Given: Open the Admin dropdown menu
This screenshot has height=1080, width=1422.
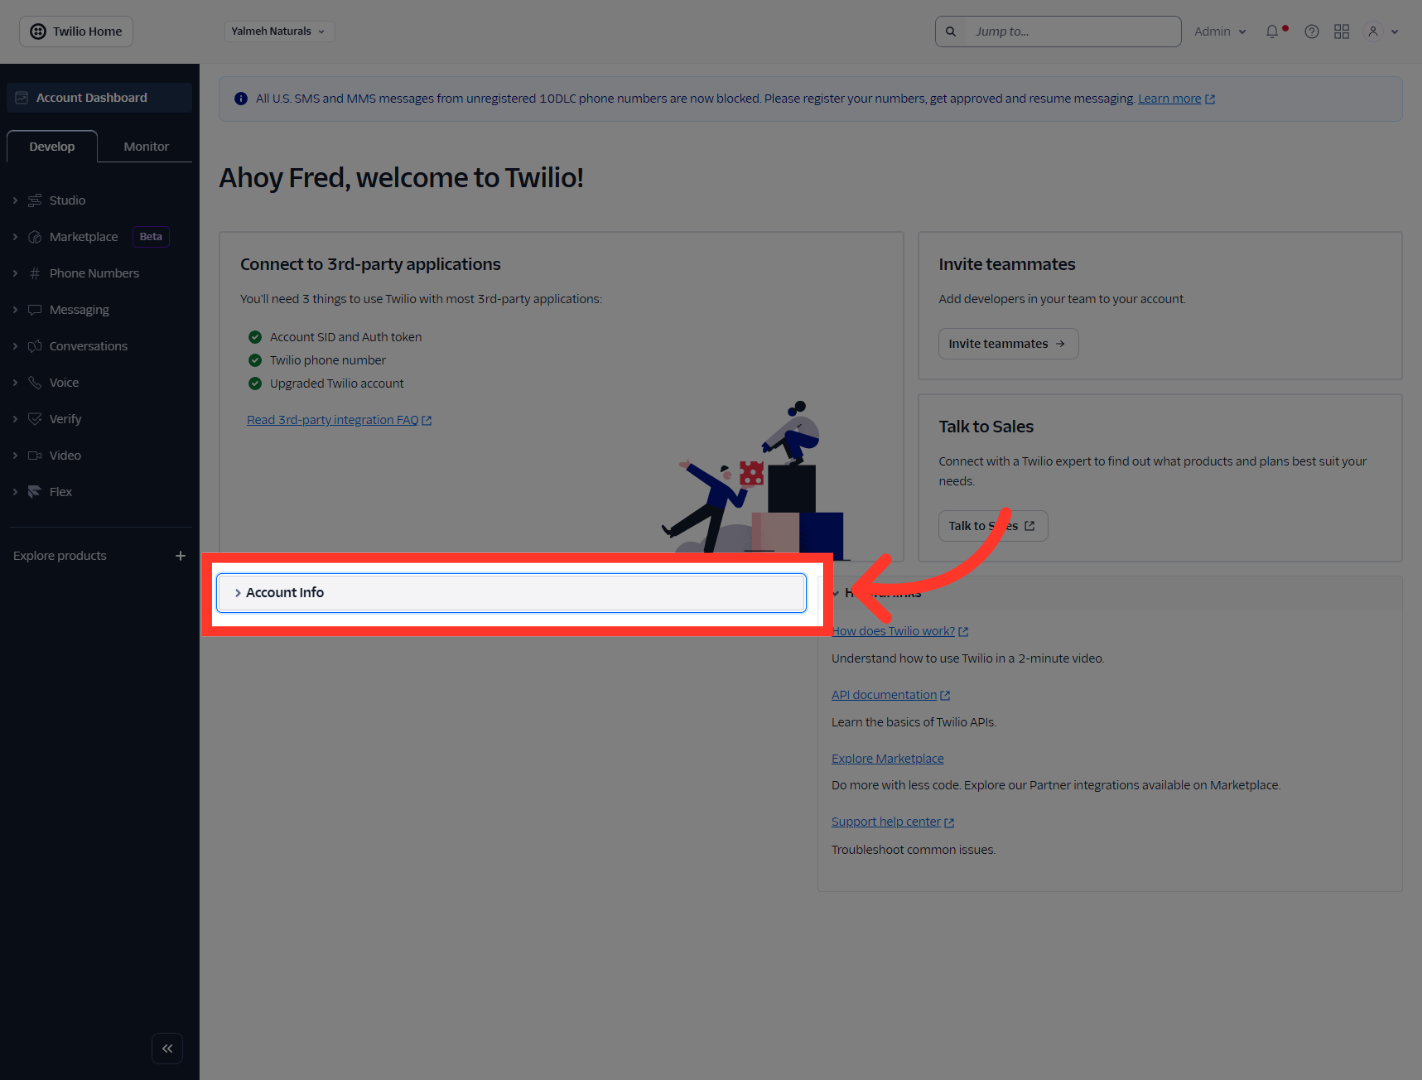Looking at the screenshot, I should coord(1220,32).
